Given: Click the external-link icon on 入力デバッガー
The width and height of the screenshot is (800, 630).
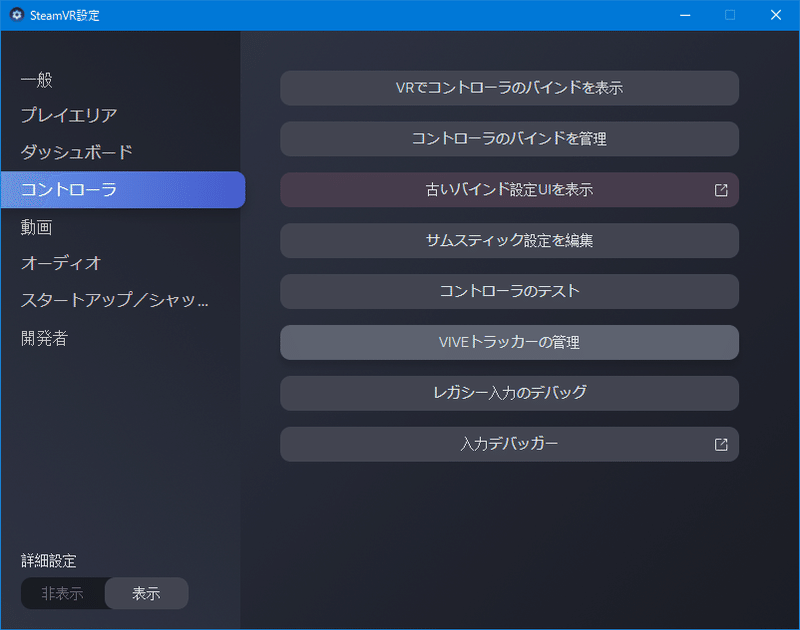Looking at the screenshot, I should point(722,444).
